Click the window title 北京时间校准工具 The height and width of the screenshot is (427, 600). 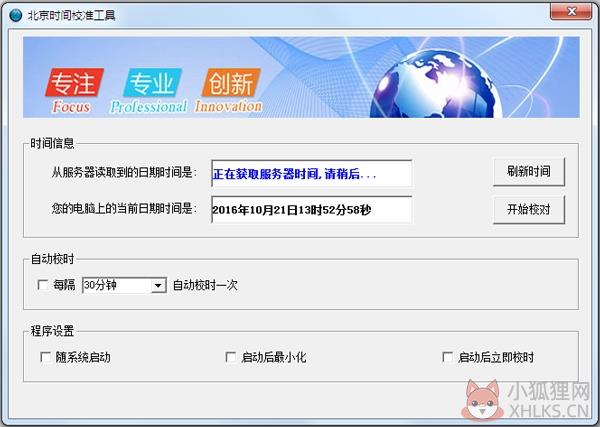pos(71,15)
